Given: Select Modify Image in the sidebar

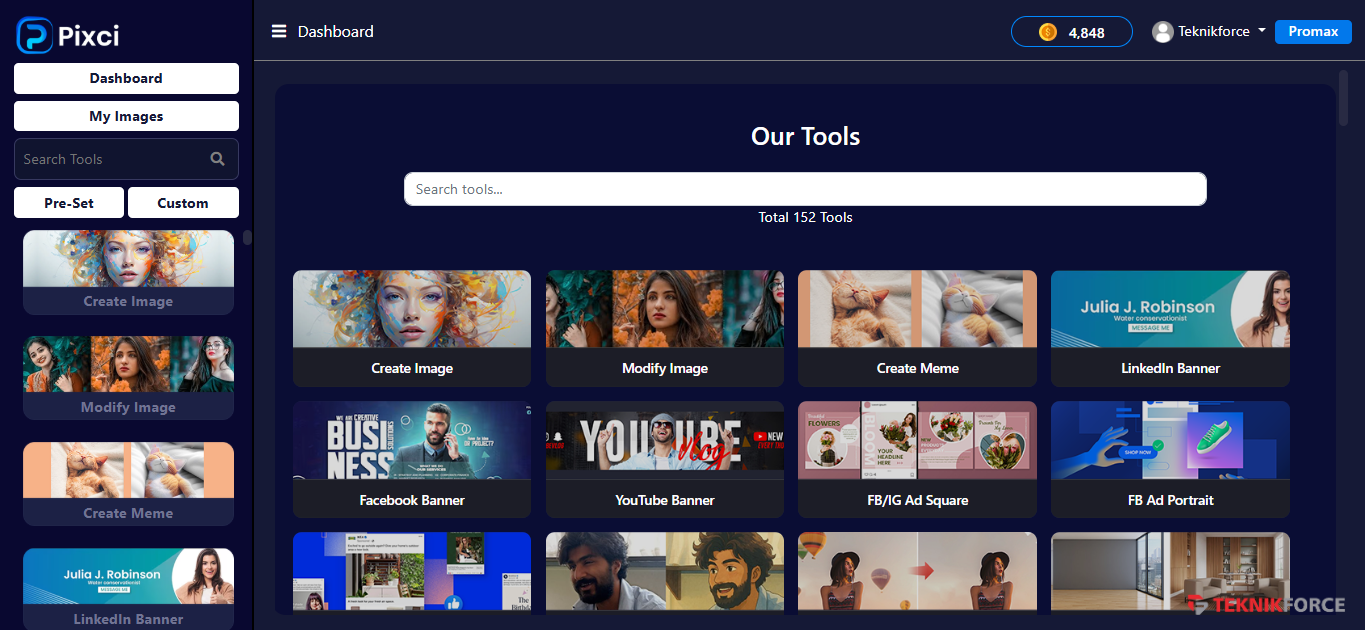Looking at the screenshot, I should click(128, 378).
